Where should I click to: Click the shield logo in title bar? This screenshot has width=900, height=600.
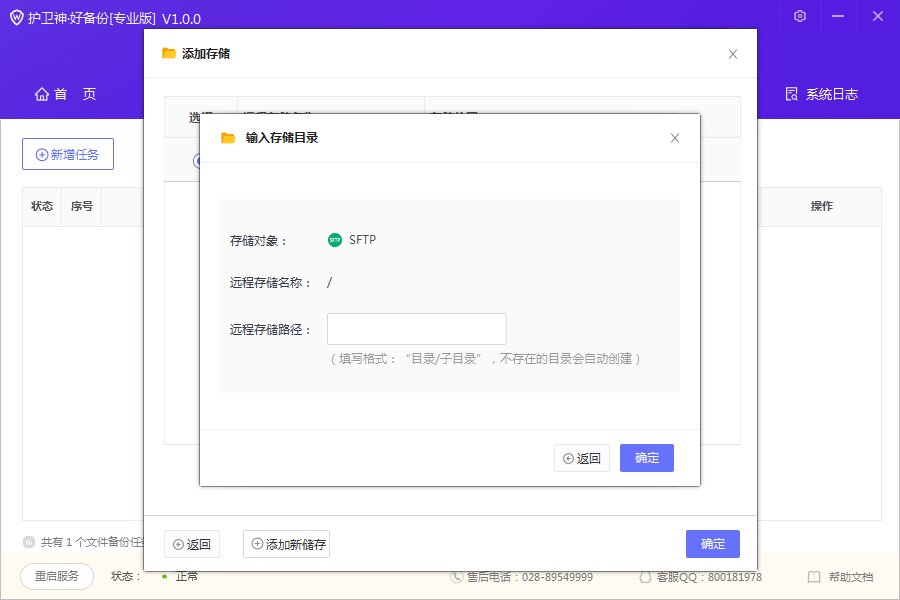[x=17, y=18]
